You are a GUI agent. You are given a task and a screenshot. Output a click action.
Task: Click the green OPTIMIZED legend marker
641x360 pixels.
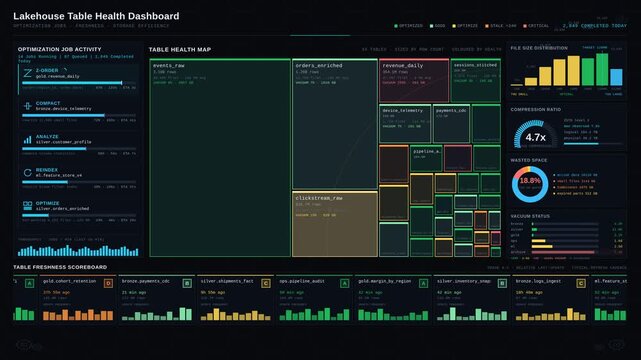396,26
